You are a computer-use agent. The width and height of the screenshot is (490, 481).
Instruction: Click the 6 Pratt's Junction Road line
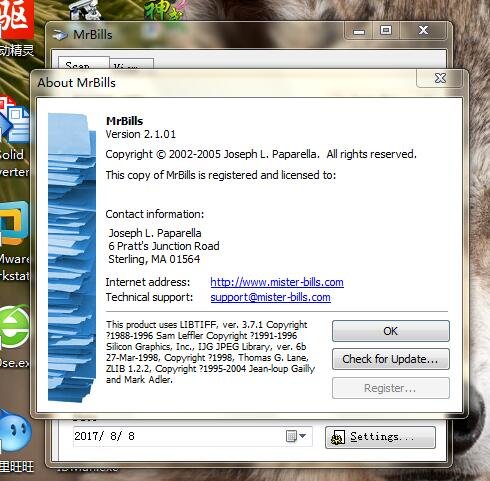click(164, 246)
